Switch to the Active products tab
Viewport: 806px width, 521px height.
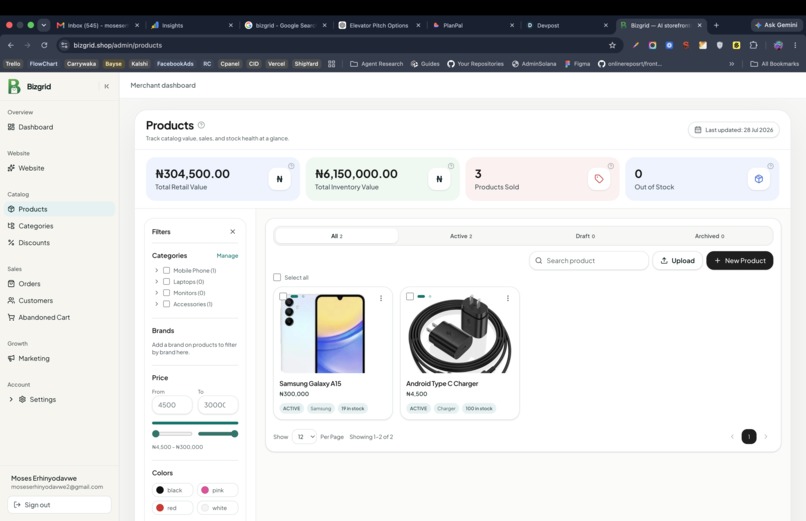461,236
